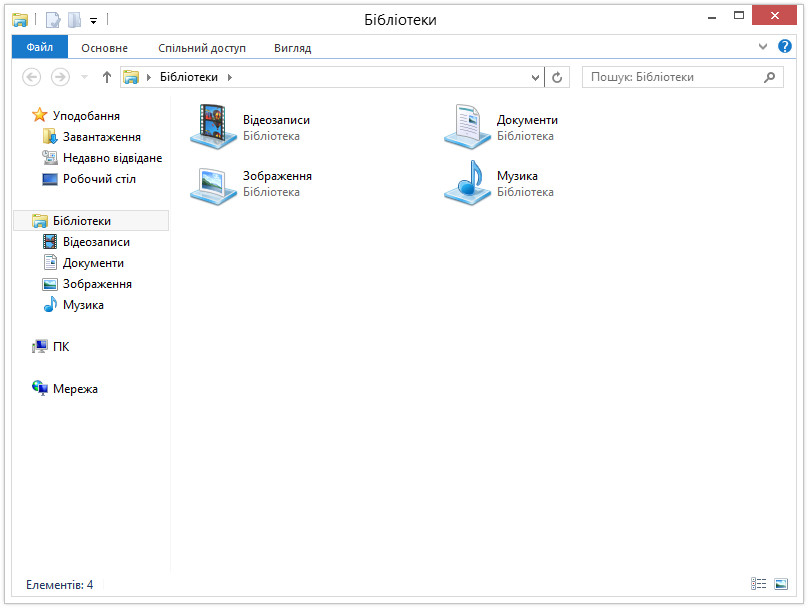The image size is (808, 608).
Task: Switch to the Спільний доступ ribbon tab
Action: (201, 48)
